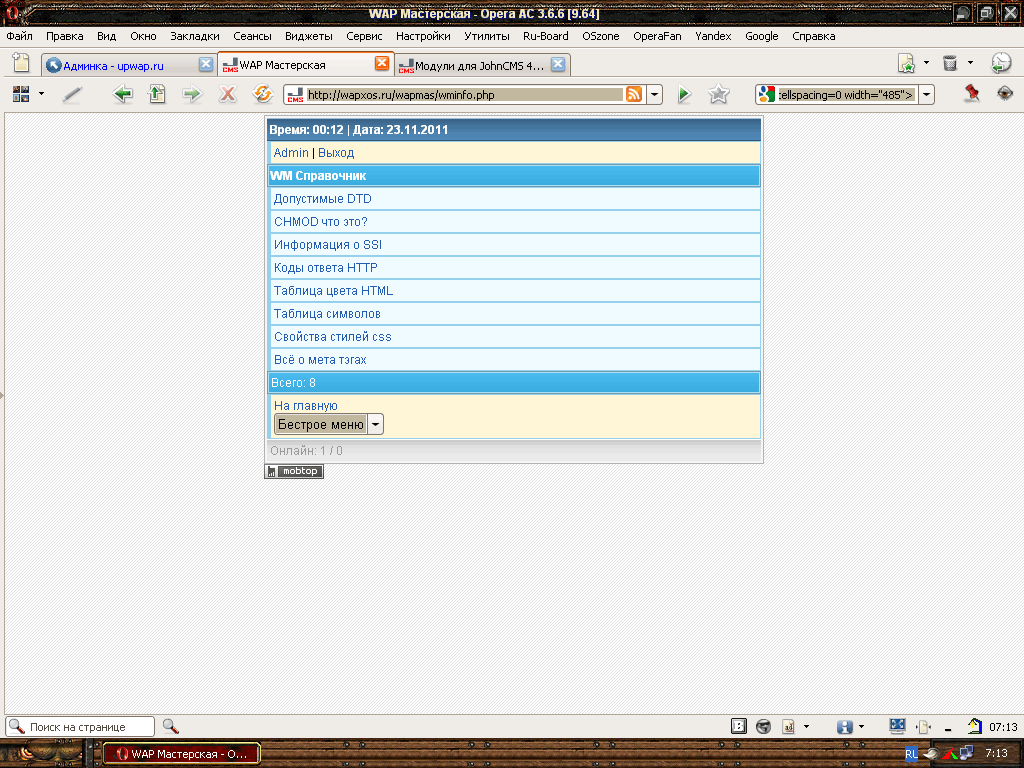Viewport: 1024px width, 768px height.
Task: Click the magnifier find-next icon in the status bar
Action: [x=170, y=726]
